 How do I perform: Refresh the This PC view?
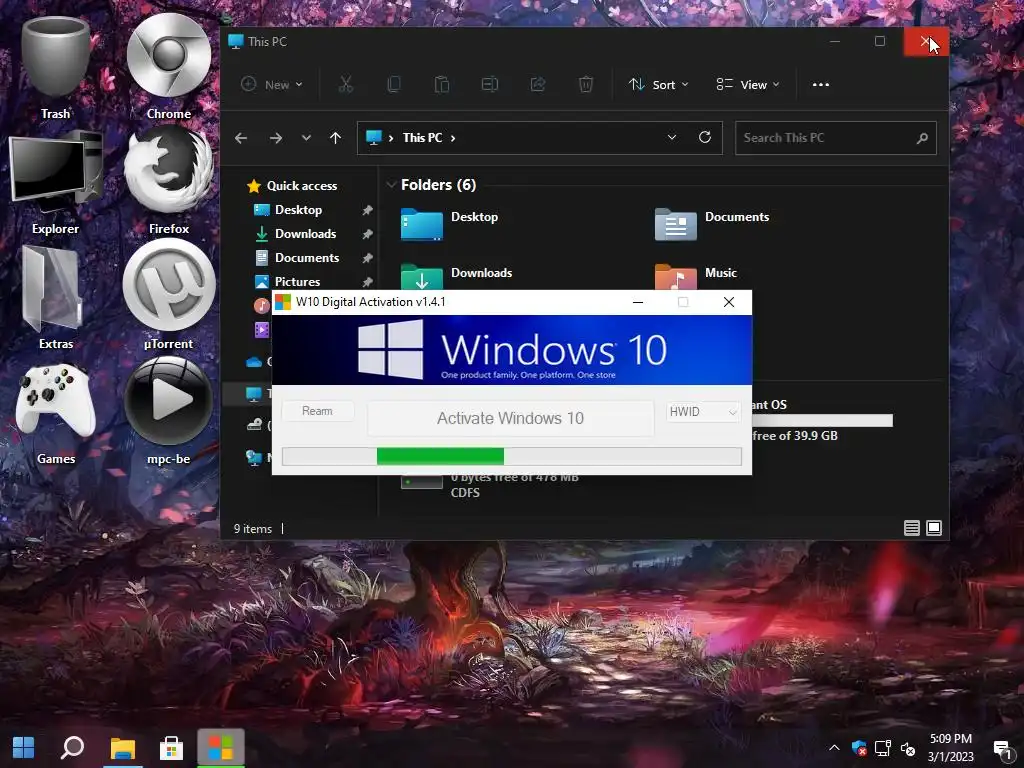705,137
